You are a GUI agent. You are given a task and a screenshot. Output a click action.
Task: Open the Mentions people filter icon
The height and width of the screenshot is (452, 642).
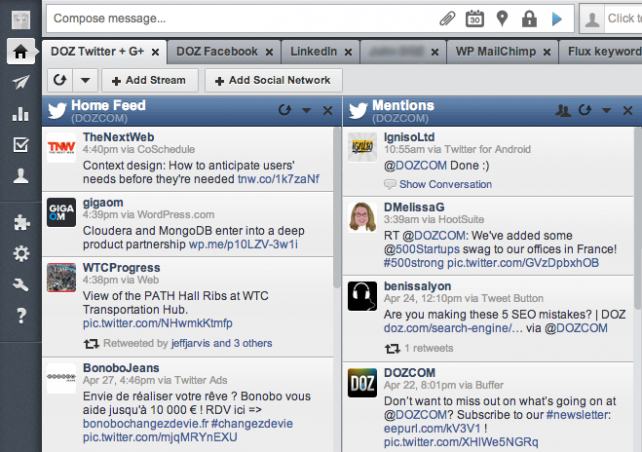point(563,111)
